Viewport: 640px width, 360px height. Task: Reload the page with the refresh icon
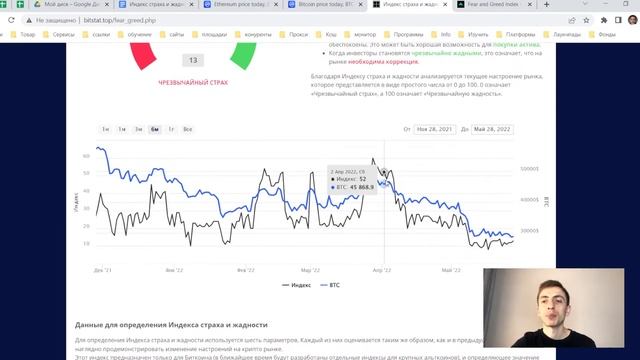coord(11,20)
